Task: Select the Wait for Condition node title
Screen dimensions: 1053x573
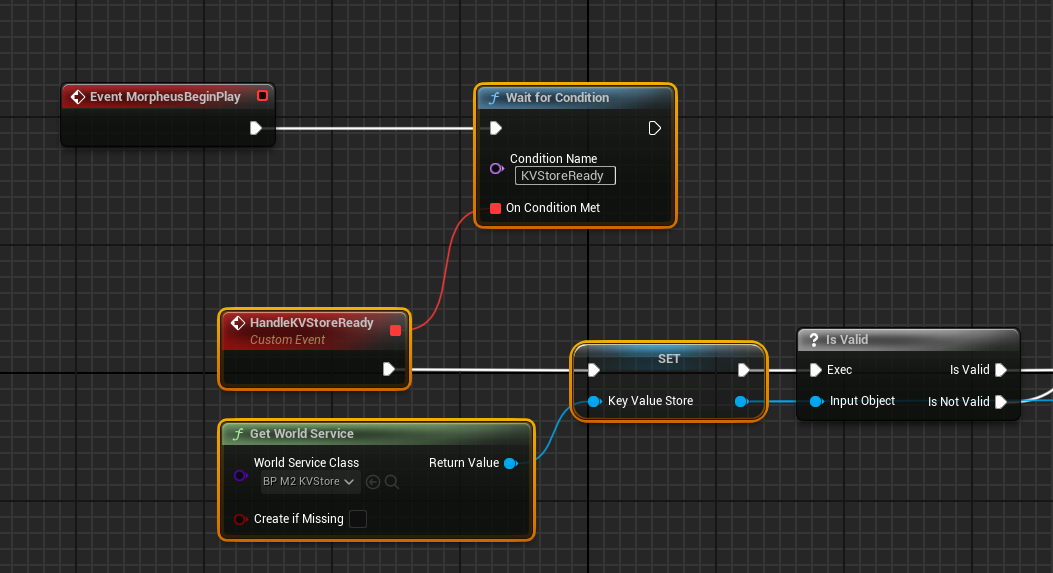Action: coord(557,97)
